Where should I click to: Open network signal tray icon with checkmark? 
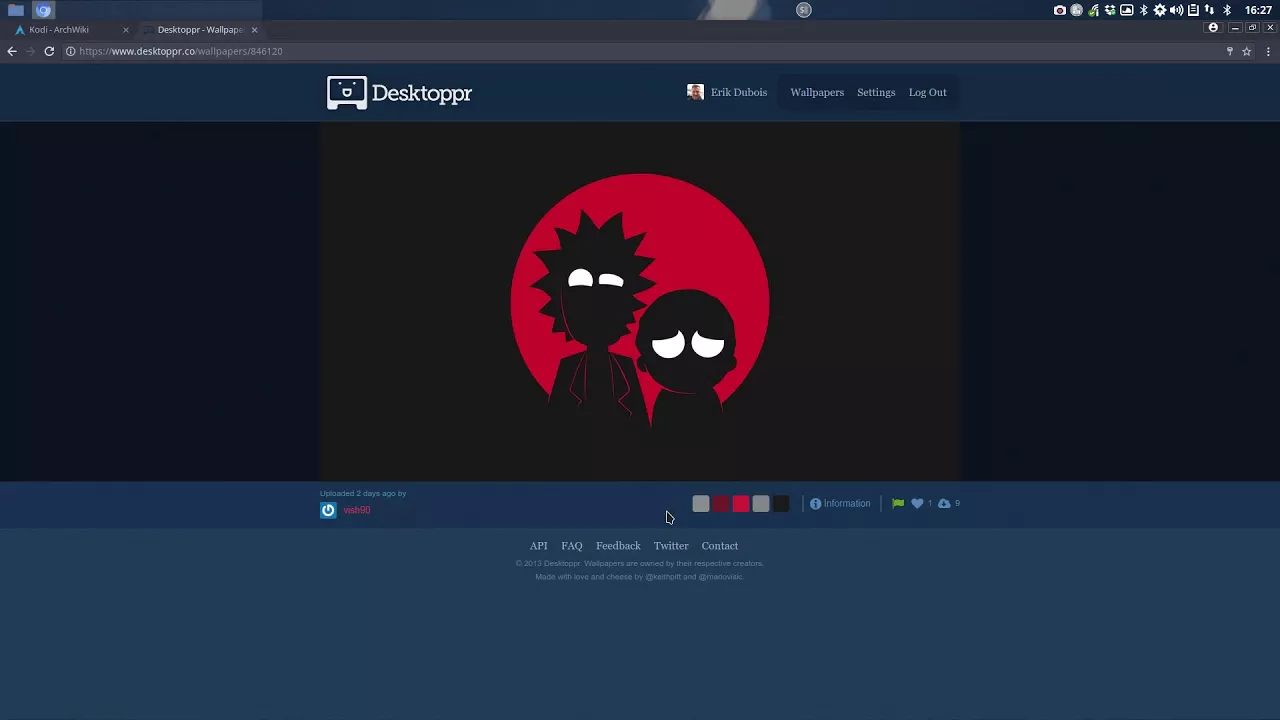point(1093,10)
